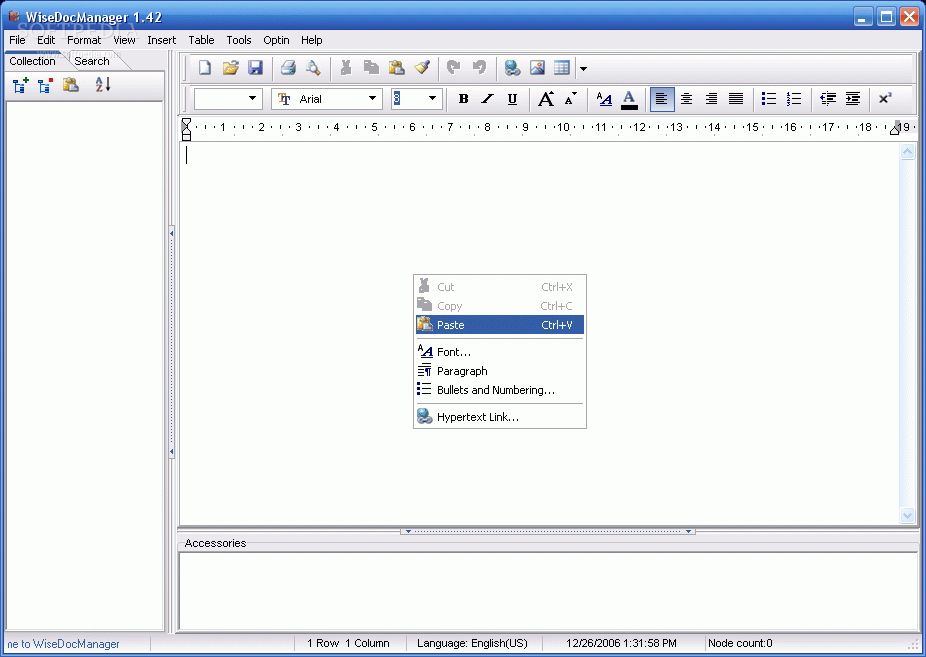The width and height of the screenshot is (926, 657).
Task: Sort nodes with the A-Z icon
Action: [x=103, y=85]
